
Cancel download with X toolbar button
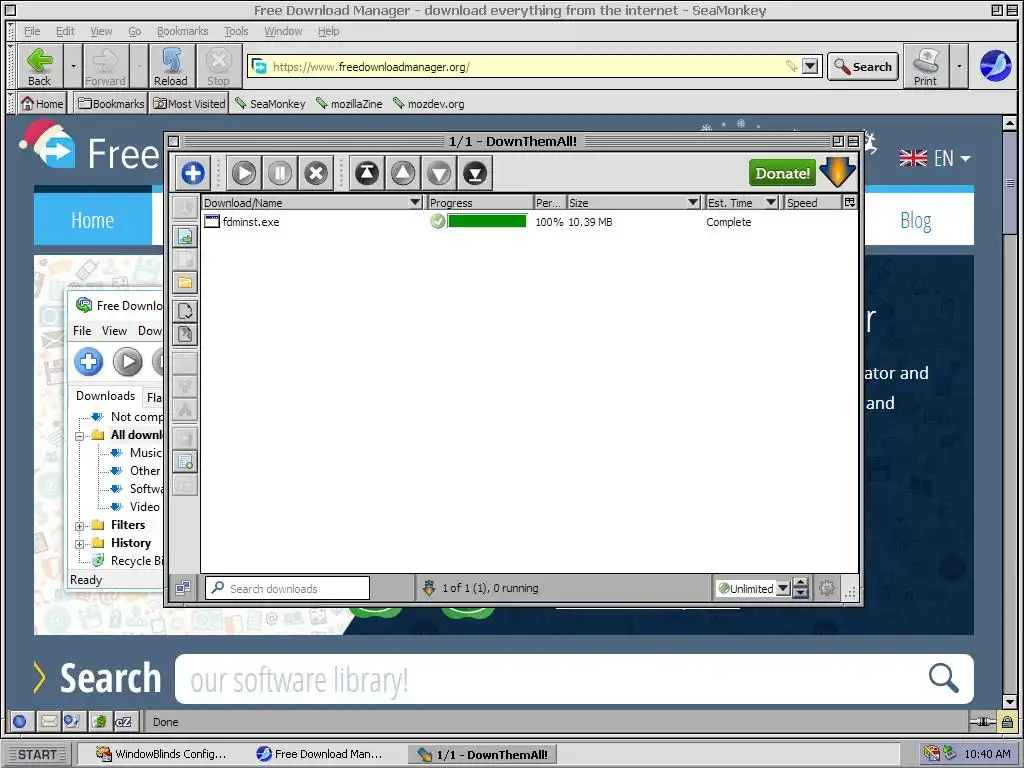coord(316,173)
